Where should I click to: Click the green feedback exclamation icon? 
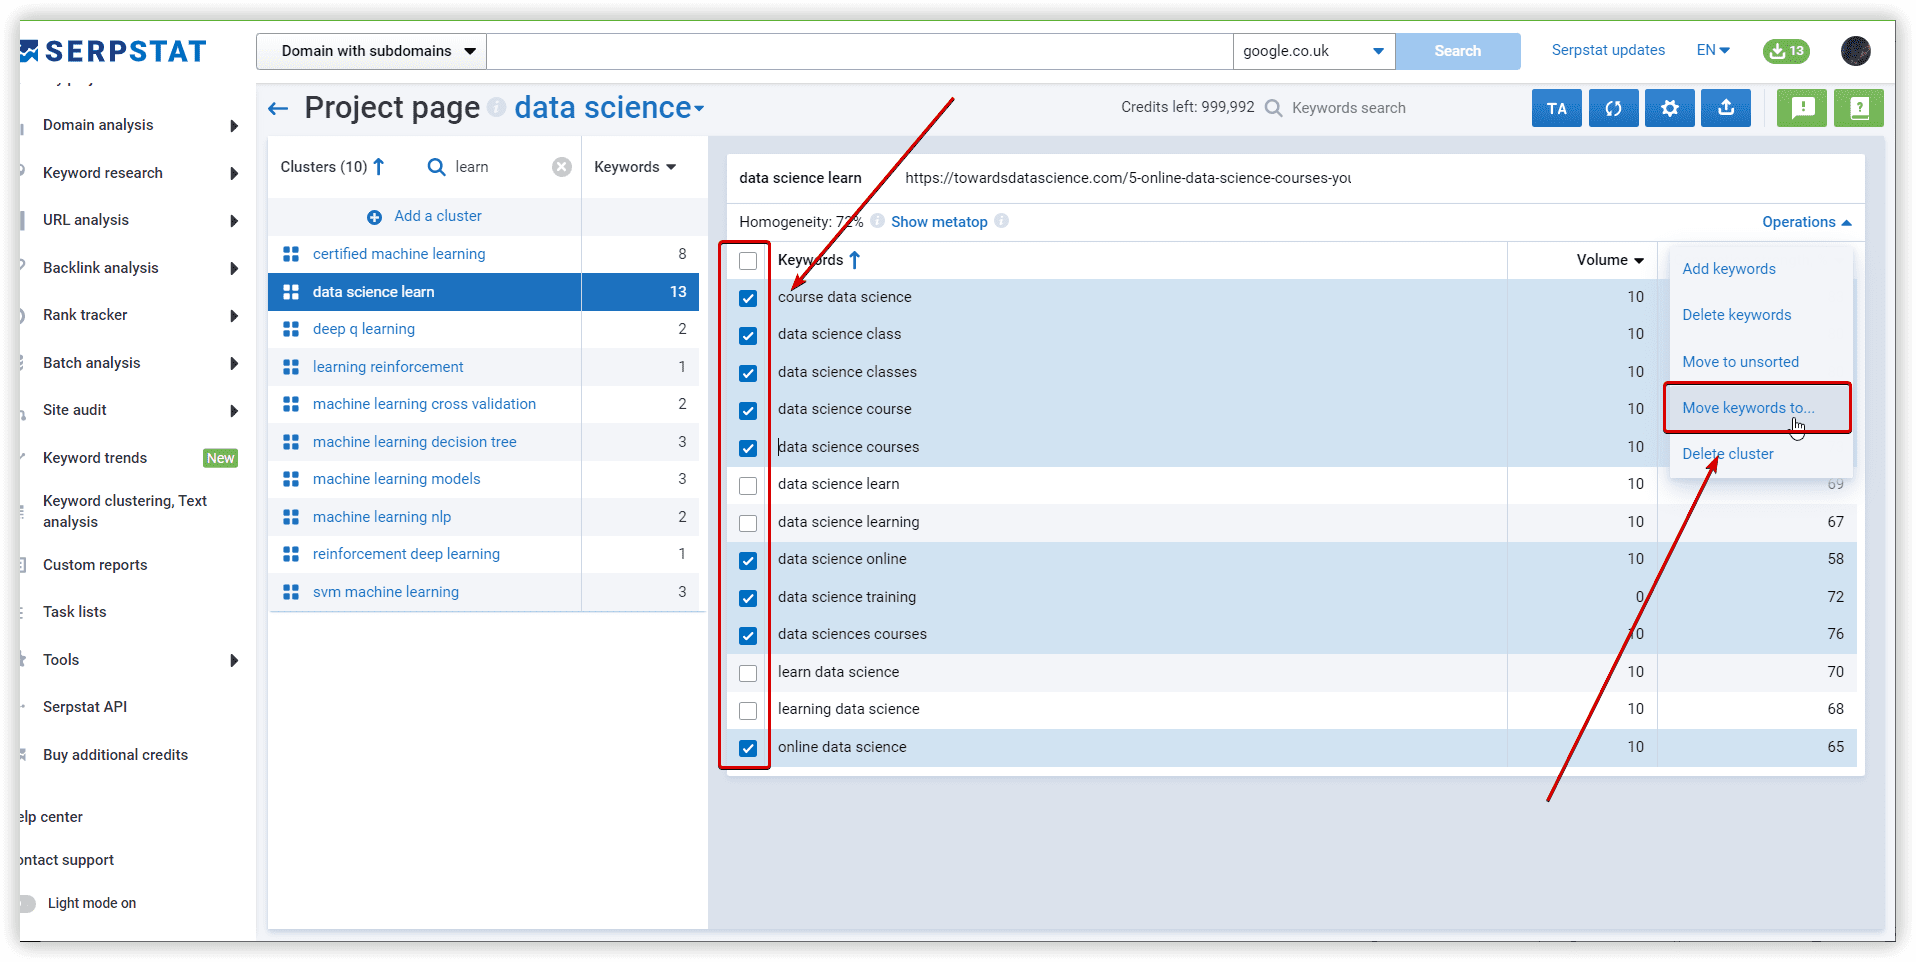coord(1802,108)
